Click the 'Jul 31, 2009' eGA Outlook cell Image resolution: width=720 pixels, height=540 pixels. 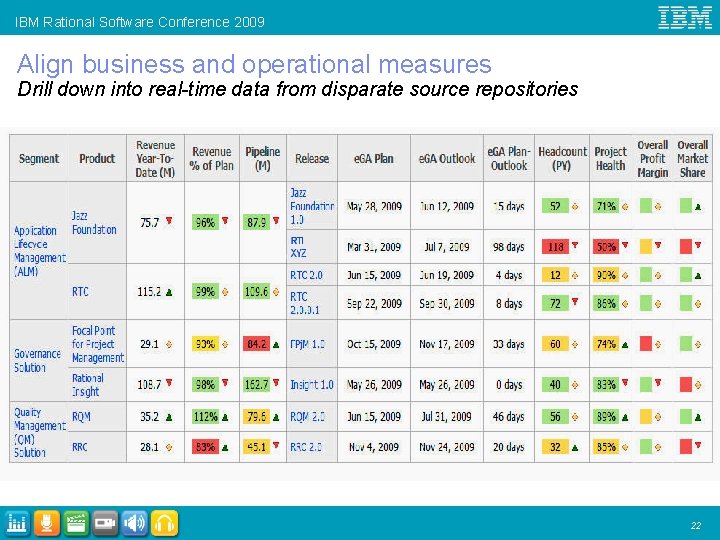(x=446, y=417)
